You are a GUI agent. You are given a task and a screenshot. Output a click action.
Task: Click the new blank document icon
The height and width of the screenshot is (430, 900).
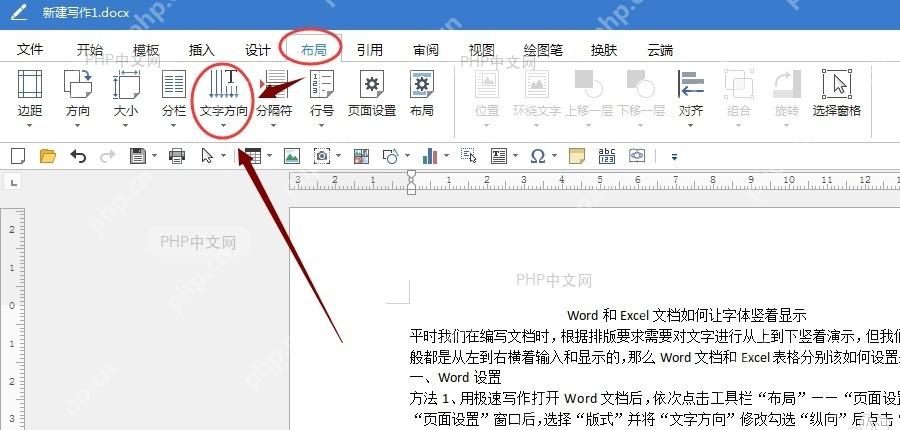18,156
